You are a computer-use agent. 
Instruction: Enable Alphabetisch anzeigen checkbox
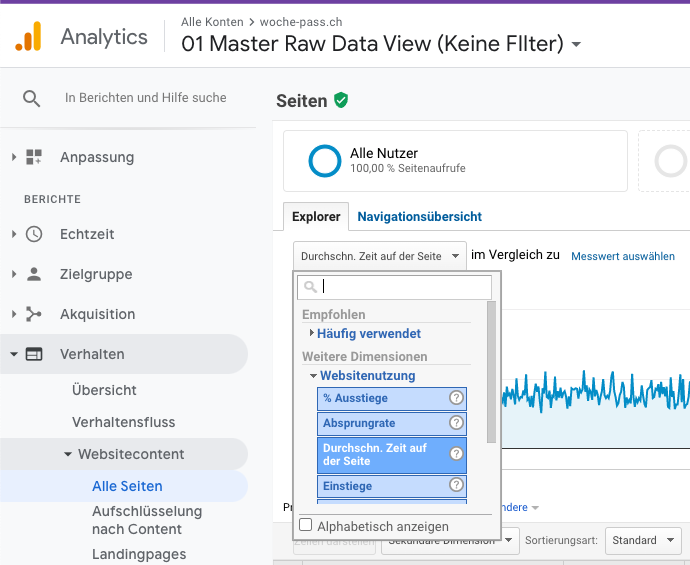(x=305, y=525)
